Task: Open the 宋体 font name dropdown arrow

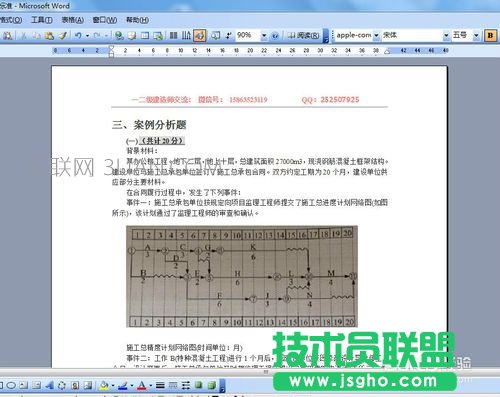Action: [x=446, y=35]
